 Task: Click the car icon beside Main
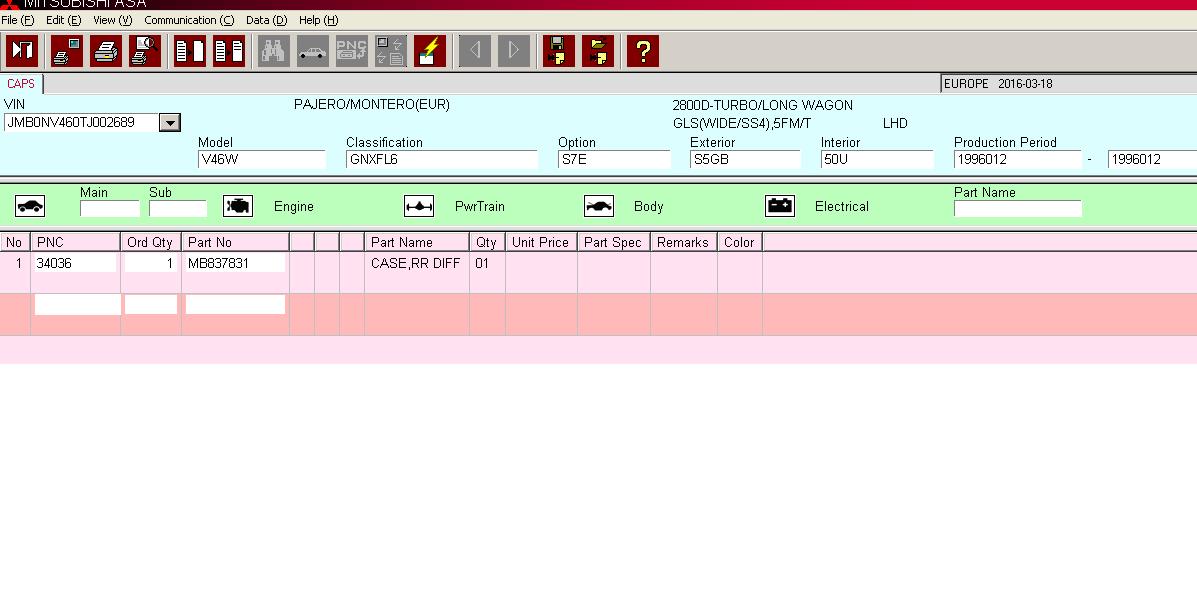point(31,206)
